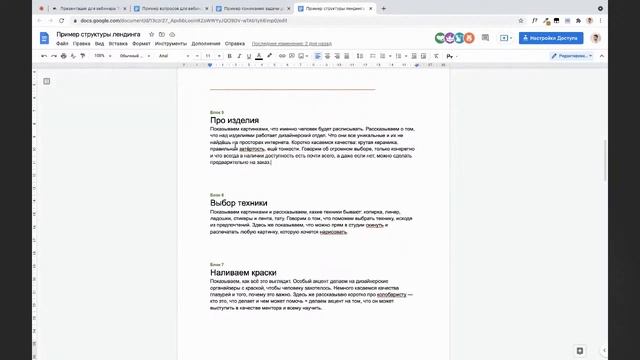The image size is (640, 360).
Task: Open the numbered list style dropdown arrow
Action: 406,56
